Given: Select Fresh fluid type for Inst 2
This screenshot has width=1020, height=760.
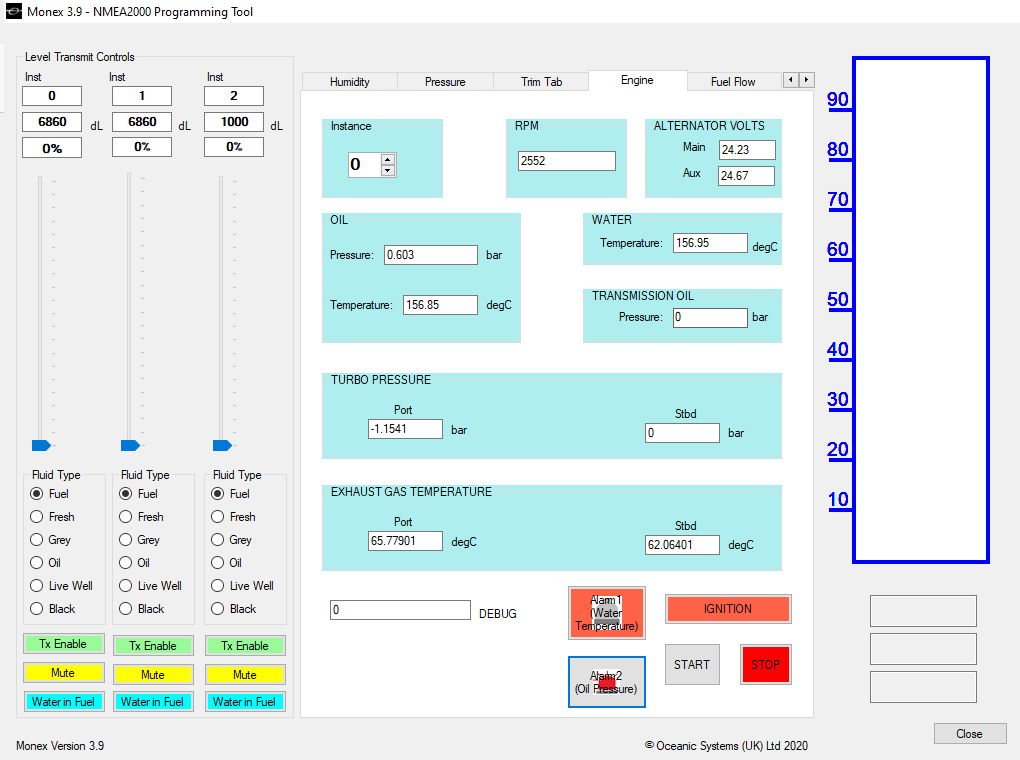Looking at the screenshot, I should [234, 517].
